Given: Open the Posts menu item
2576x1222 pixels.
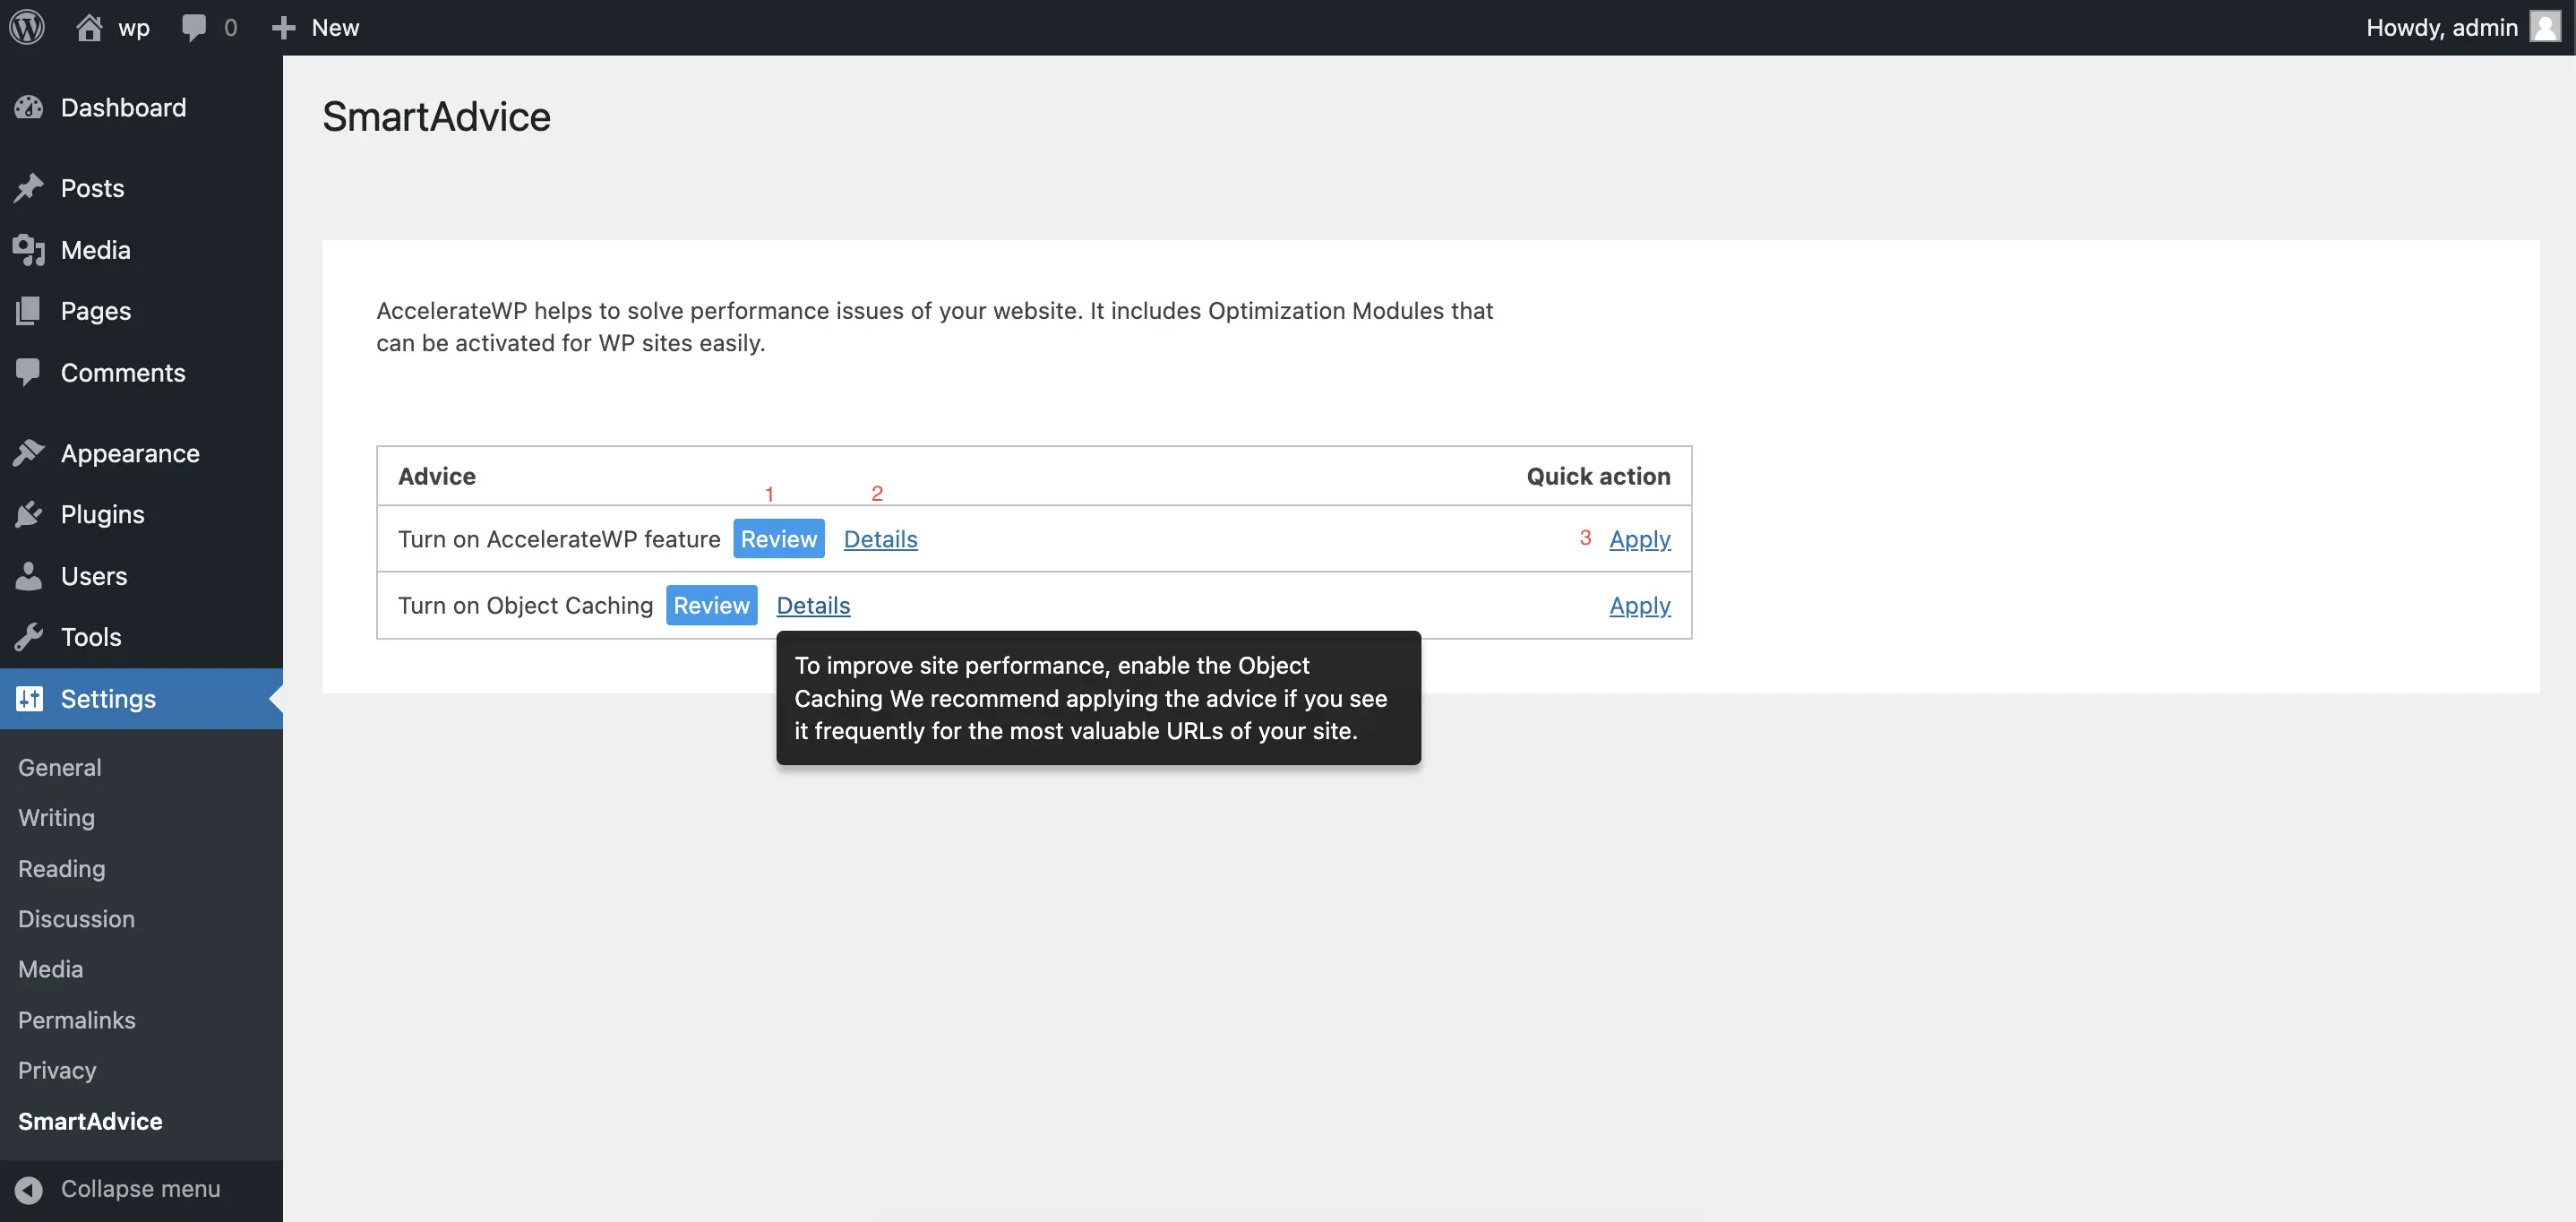Looking at the screenshot, I should click(92, 188).
